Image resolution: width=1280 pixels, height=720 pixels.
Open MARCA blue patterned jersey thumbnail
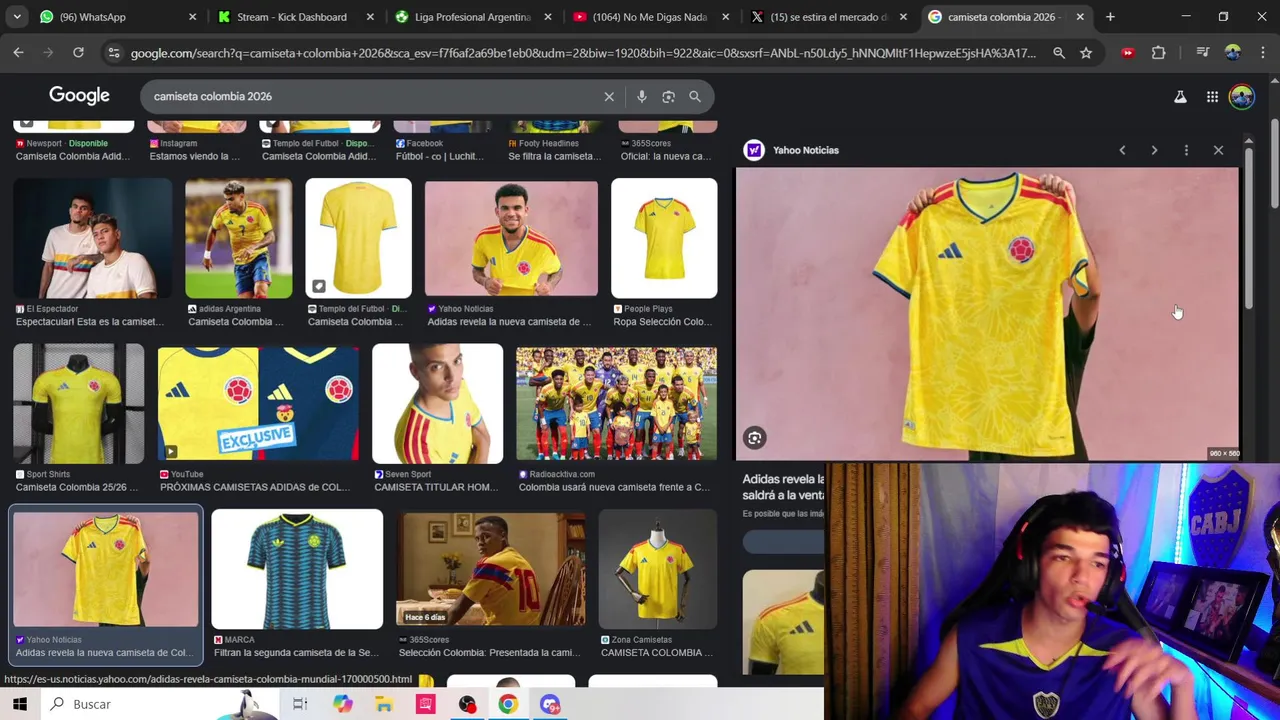click(x=297, y=569)
